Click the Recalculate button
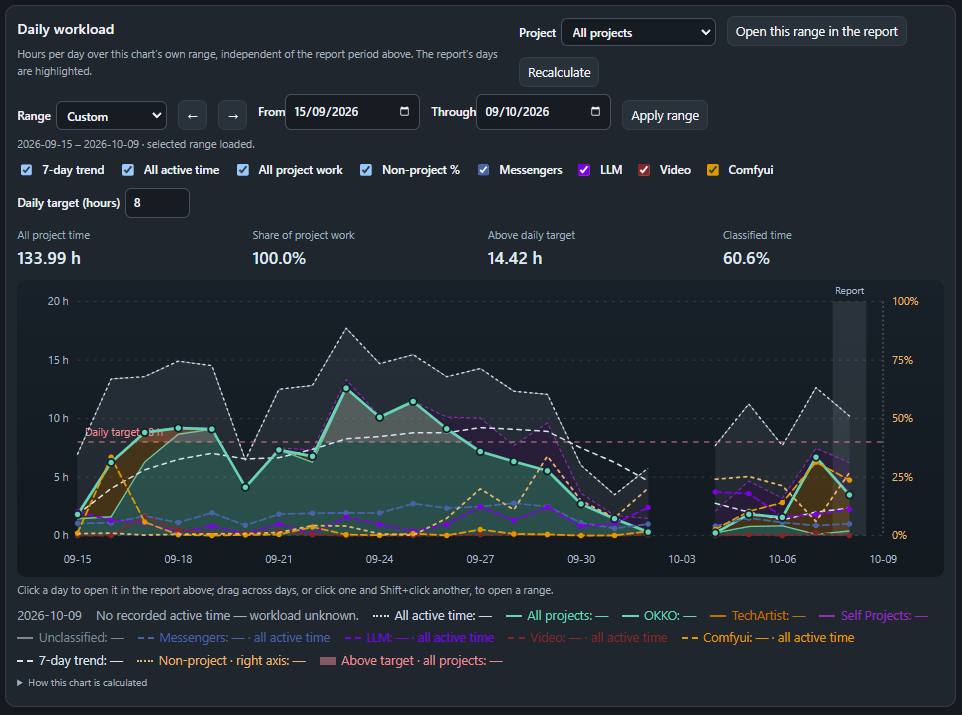 pyautogui.click(x=559, y=72)
